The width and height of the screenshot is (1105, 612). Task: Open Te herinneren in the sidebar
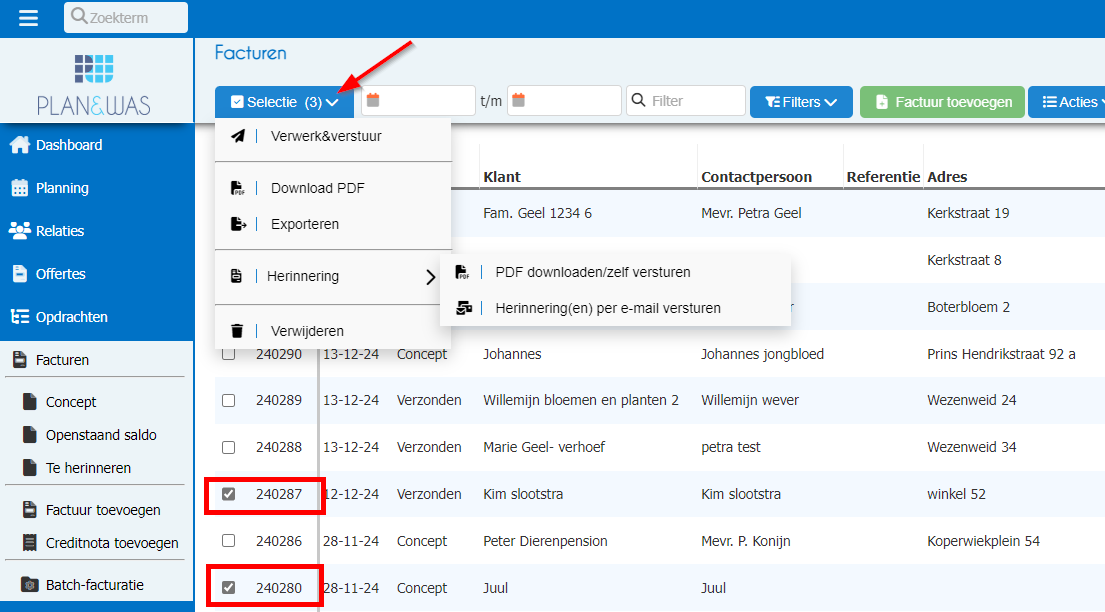88,468
